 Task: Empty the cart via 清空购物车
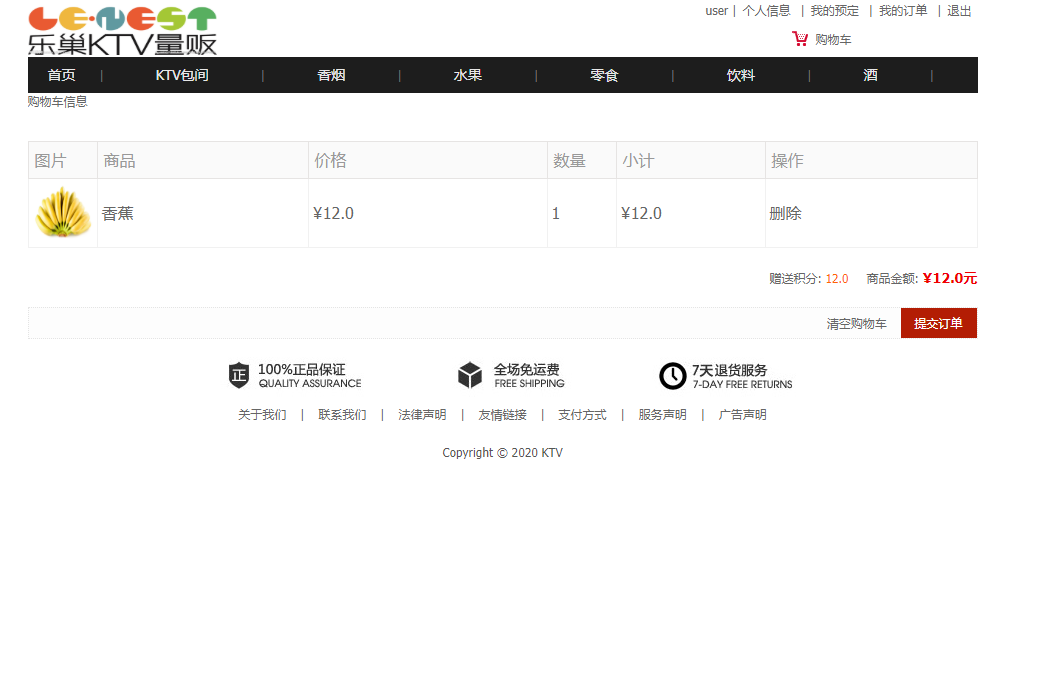(856, 323)
